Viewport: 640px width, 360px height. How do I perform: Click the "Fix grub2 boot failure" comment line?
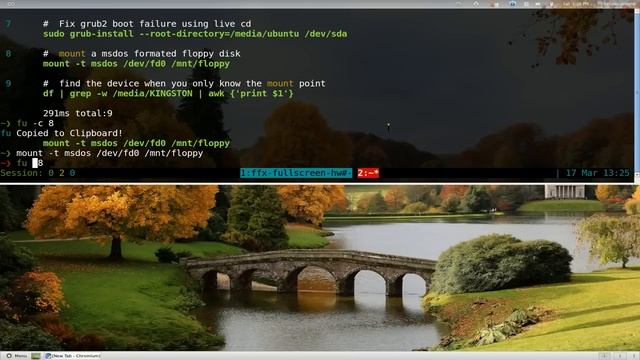click(147, 24)
